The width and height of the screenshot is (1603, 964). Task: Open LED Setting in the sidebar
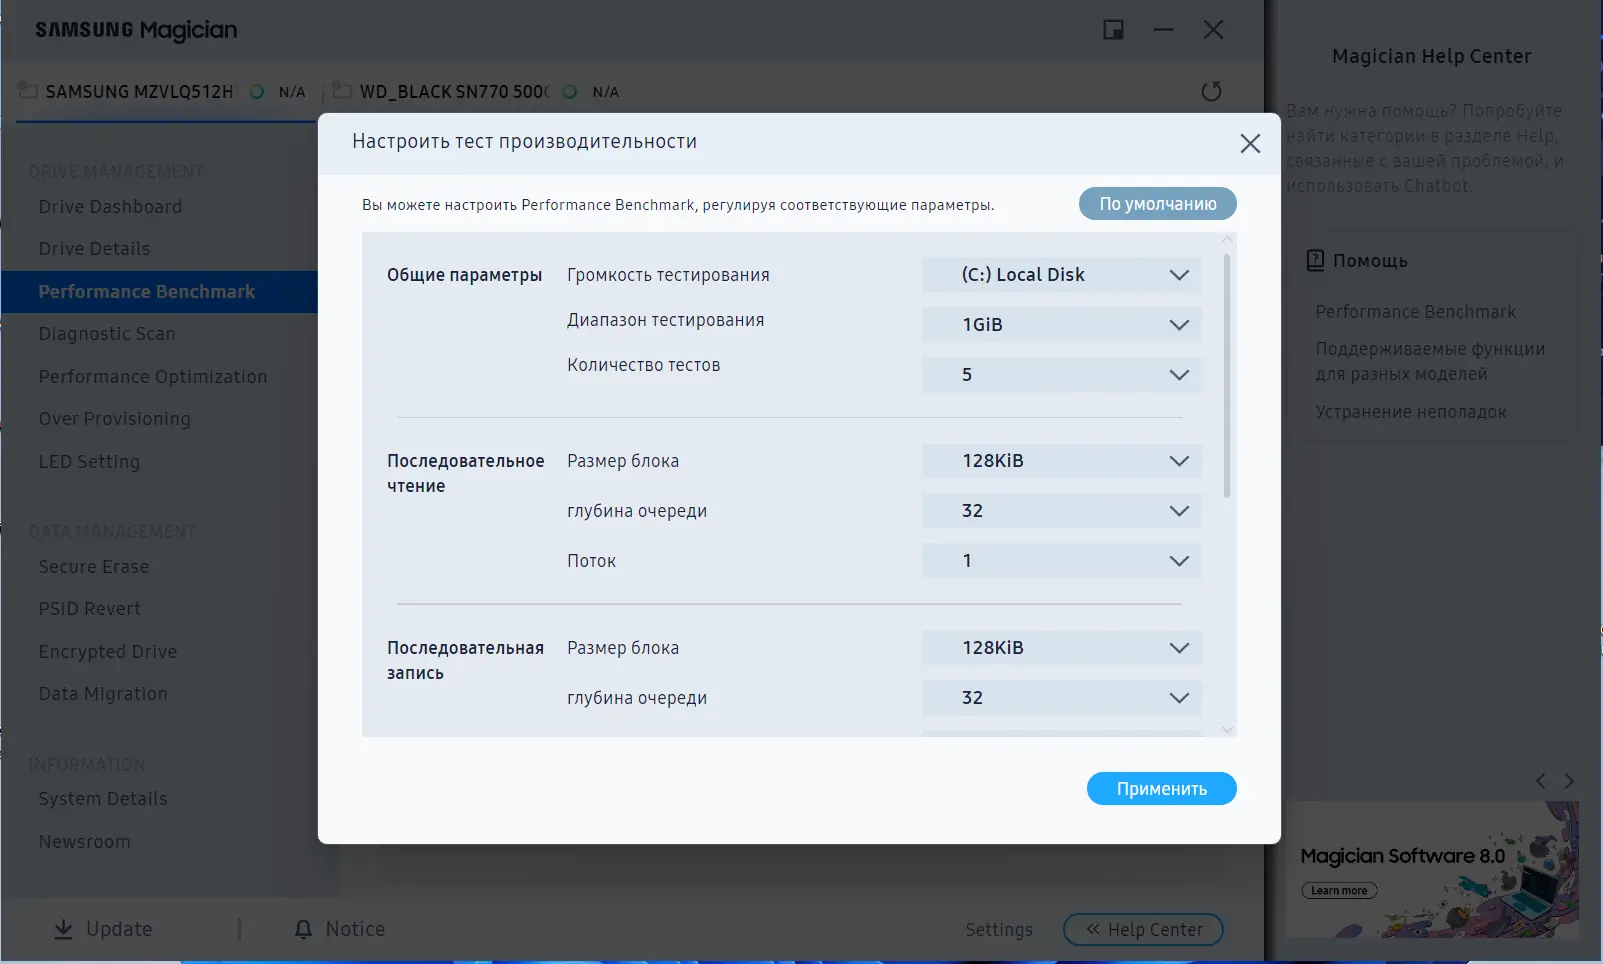[89, 462]
